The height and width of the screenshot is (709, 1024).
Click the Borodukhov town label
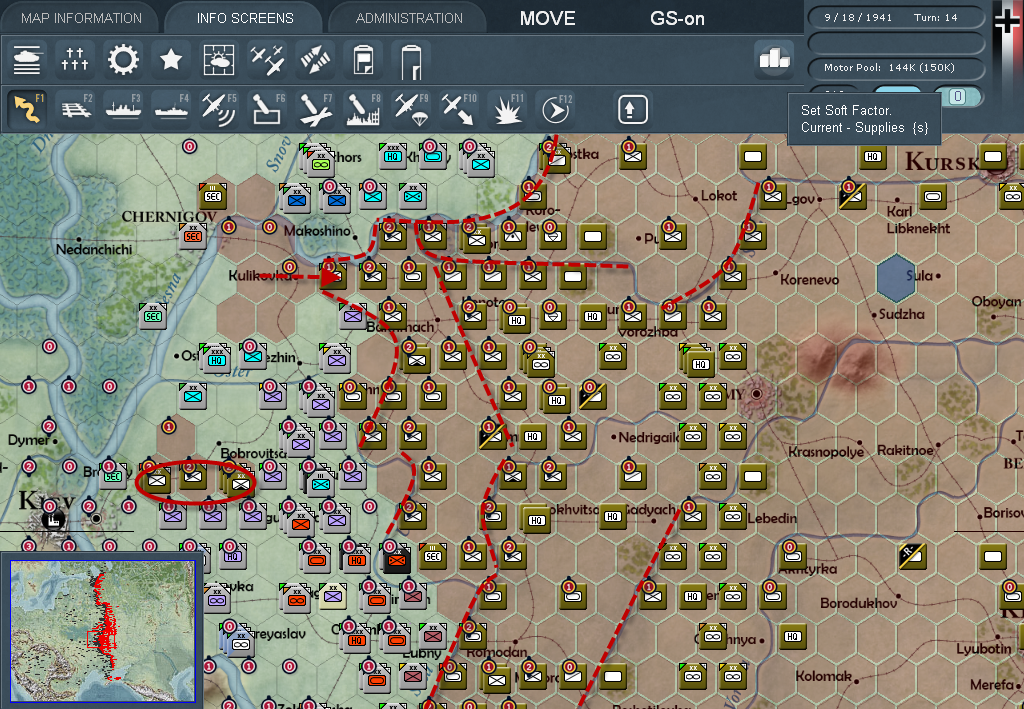pyautogui.click(x=859, y=603)
